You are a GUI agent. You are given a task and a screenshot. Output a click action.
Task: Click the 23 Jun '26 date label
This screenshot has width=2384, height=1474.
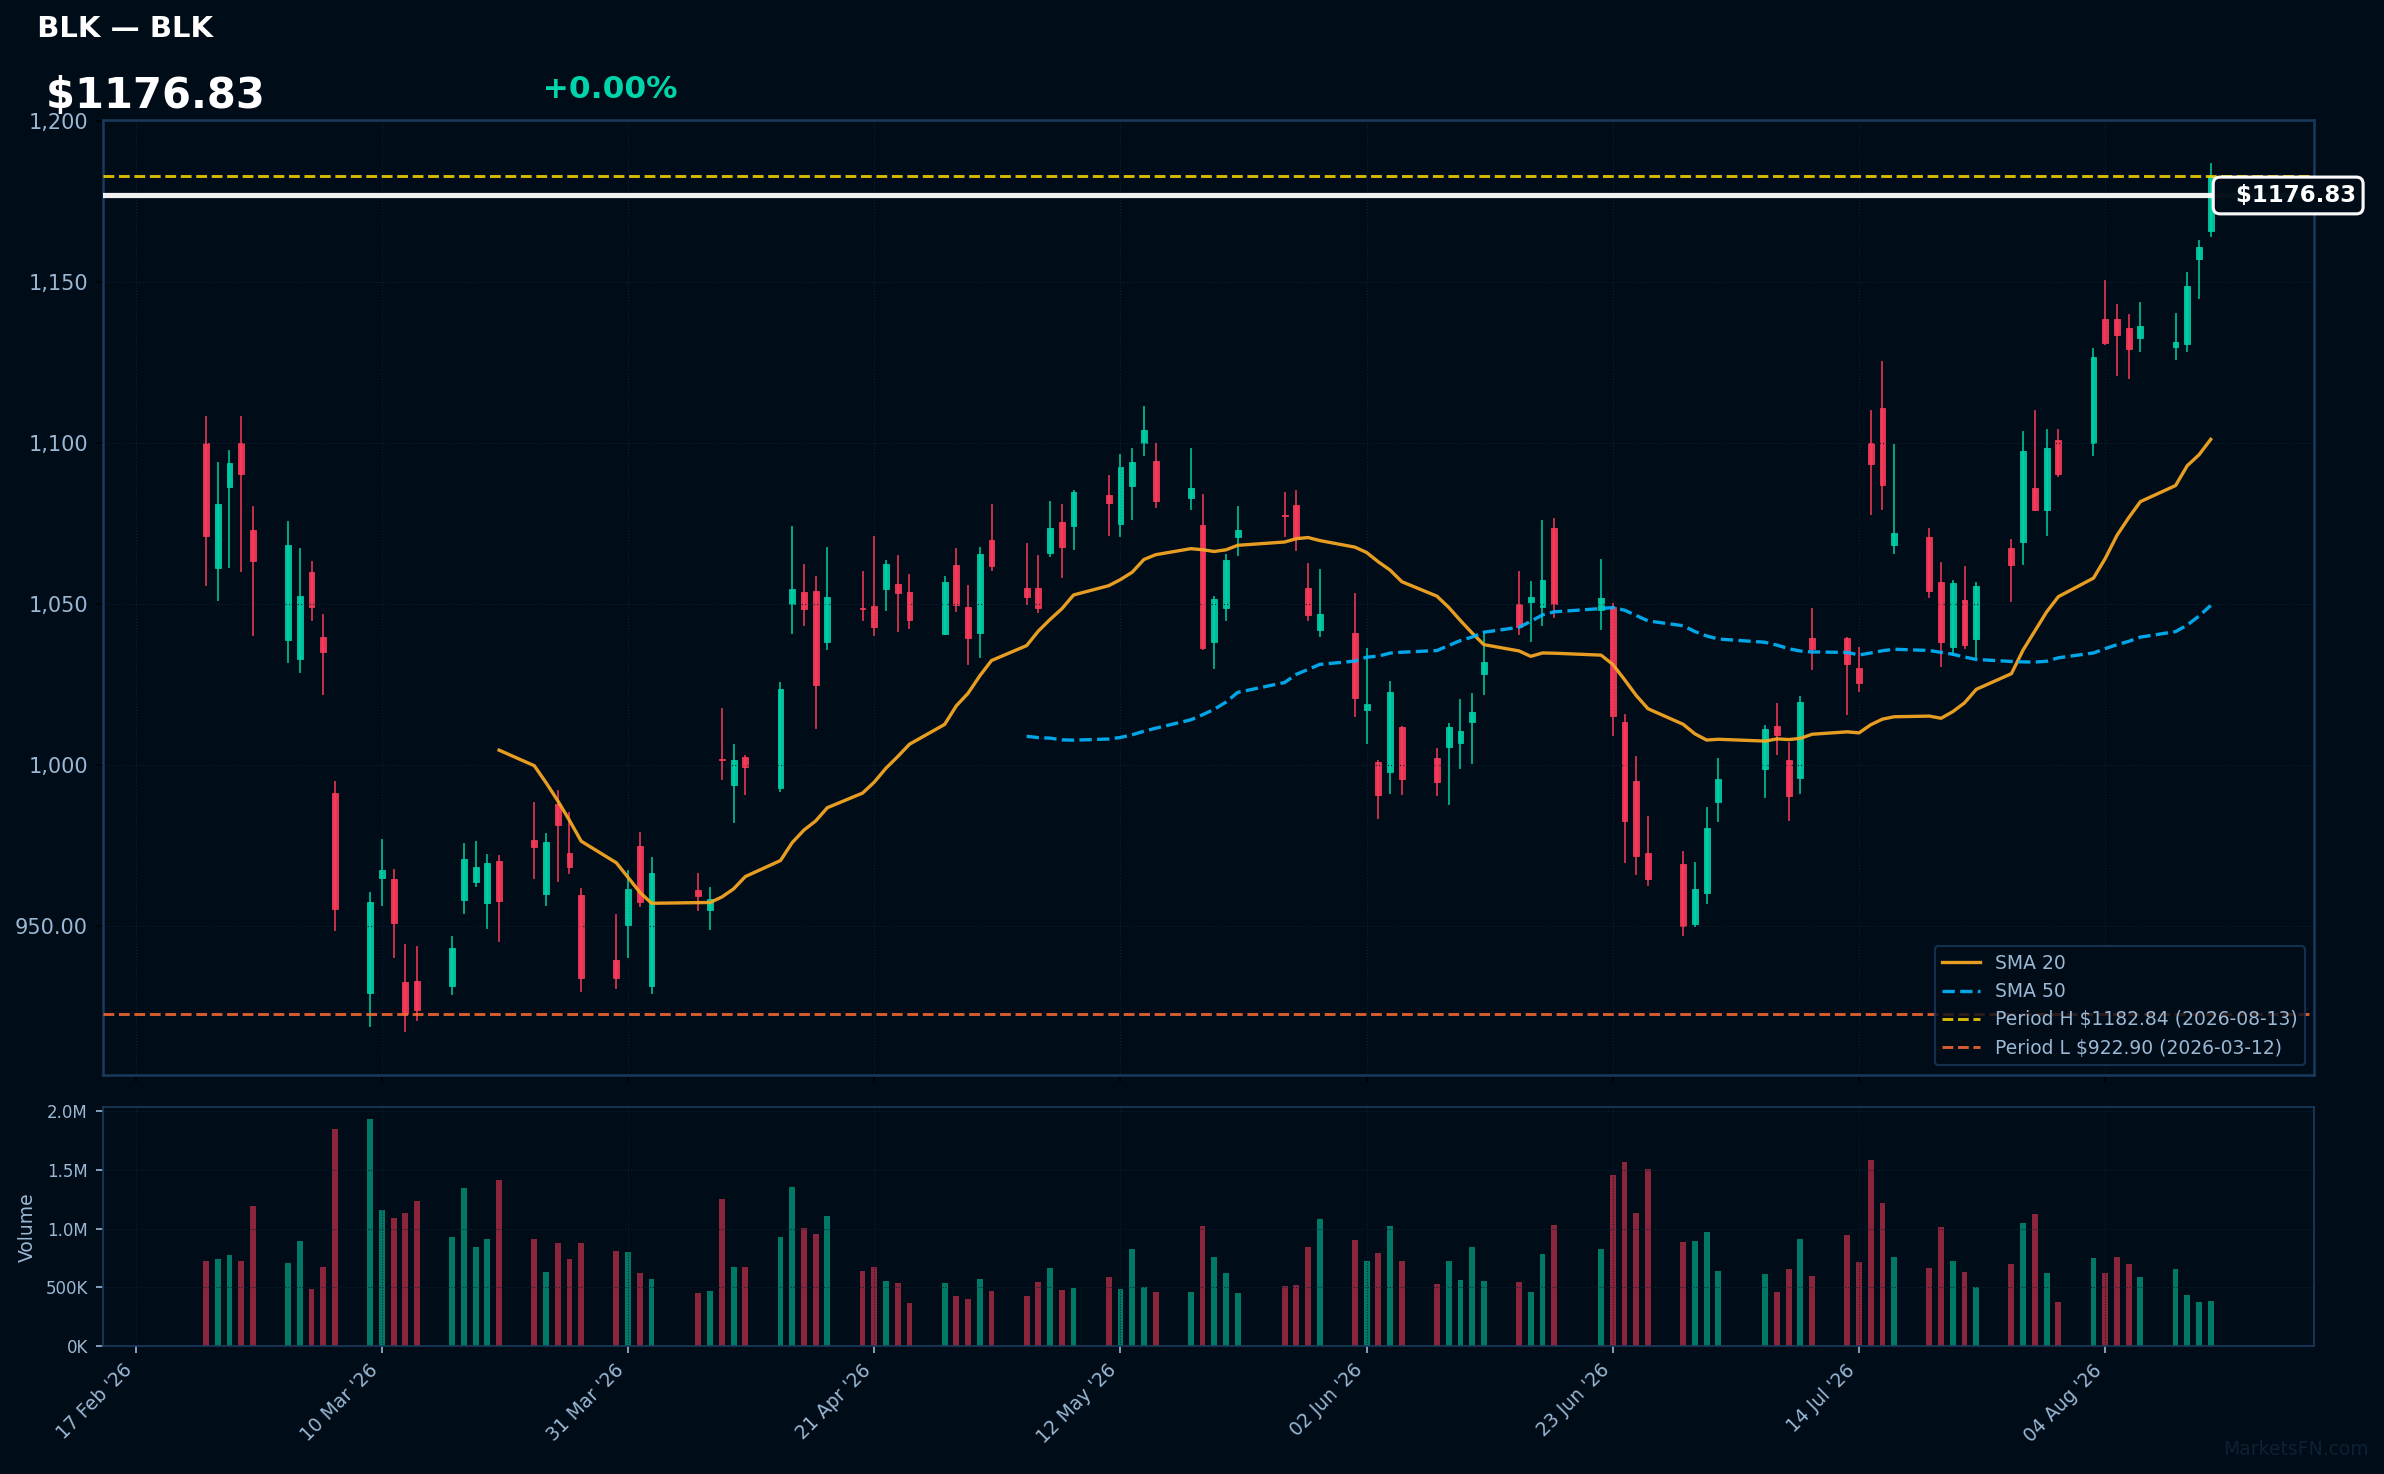tap(1571, 1400)
